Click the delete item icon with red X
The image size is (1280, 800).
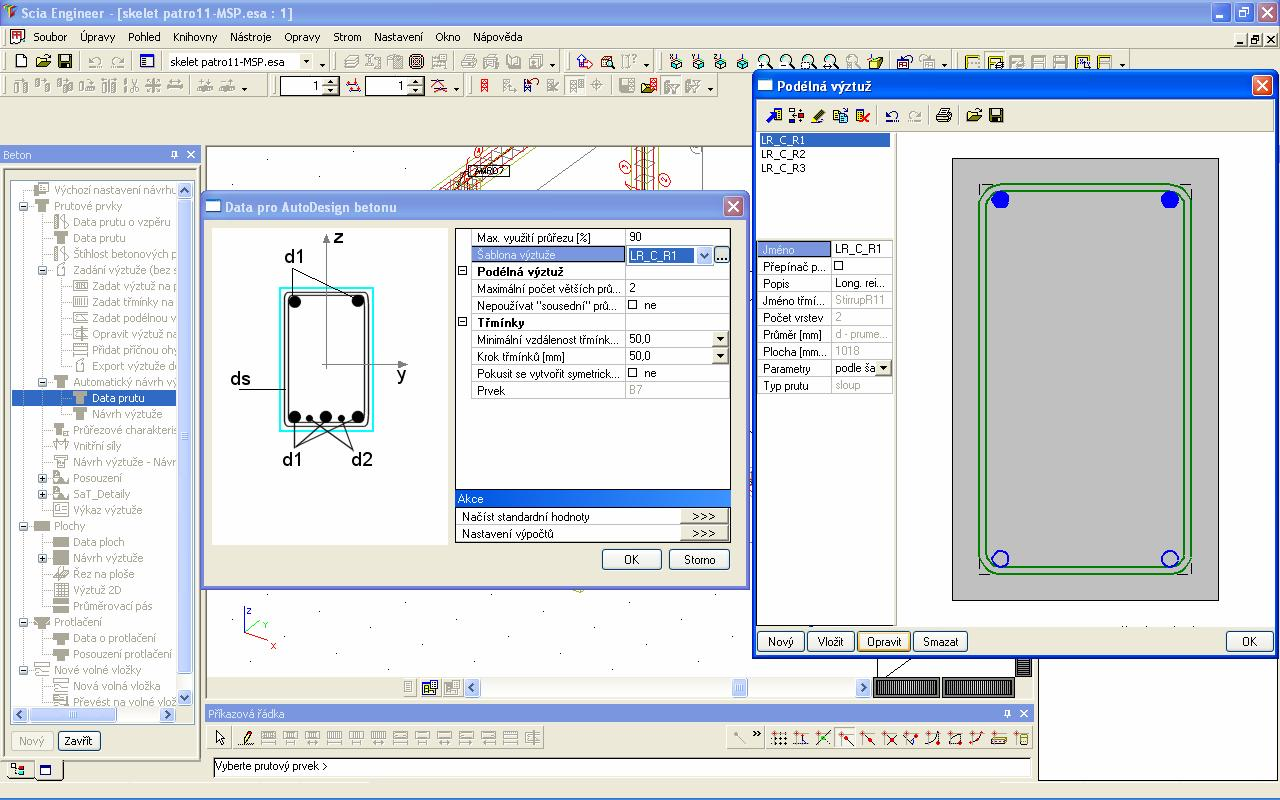863,116
